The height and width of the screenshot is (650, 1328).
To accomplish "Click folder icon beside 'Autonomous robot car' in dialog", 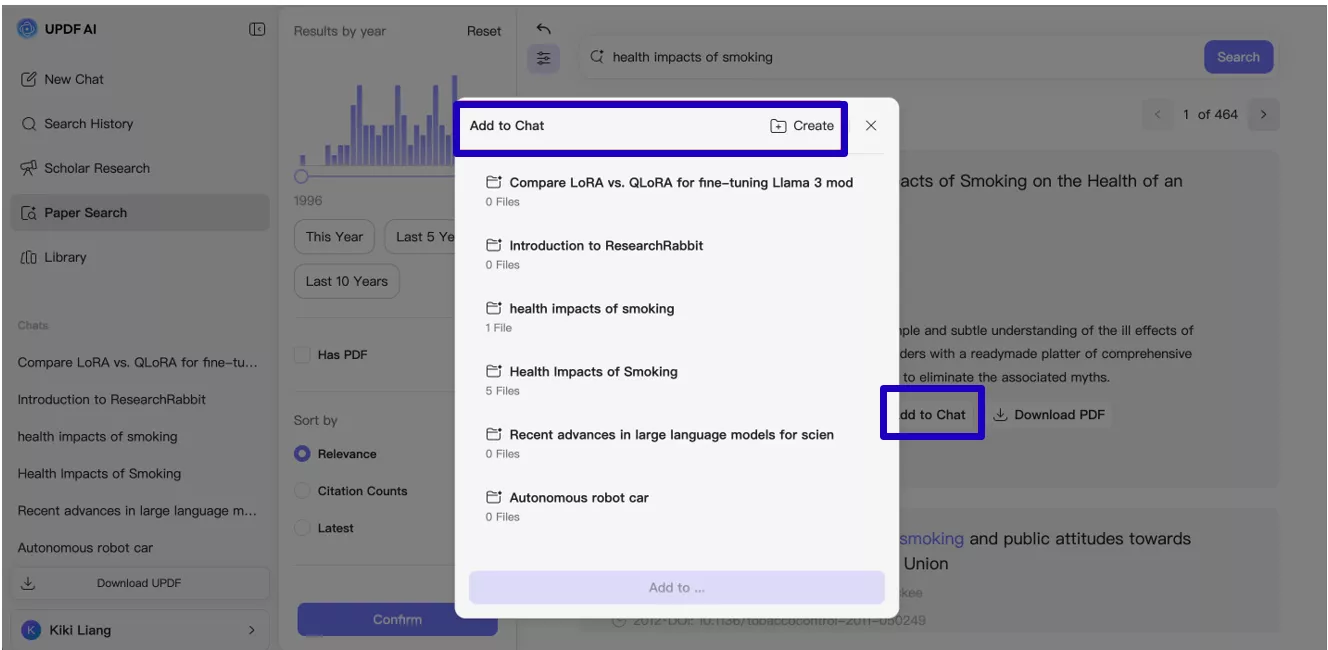I will (494, 497).
